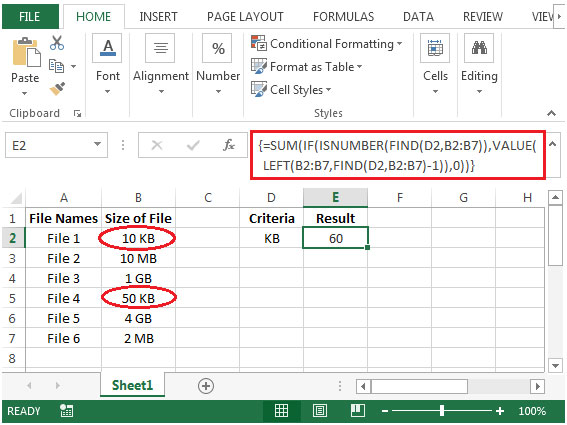This screenshot has width=567, height=425.
Task: Click horizontal scrollbar right arrow
Action: (537, 387)
